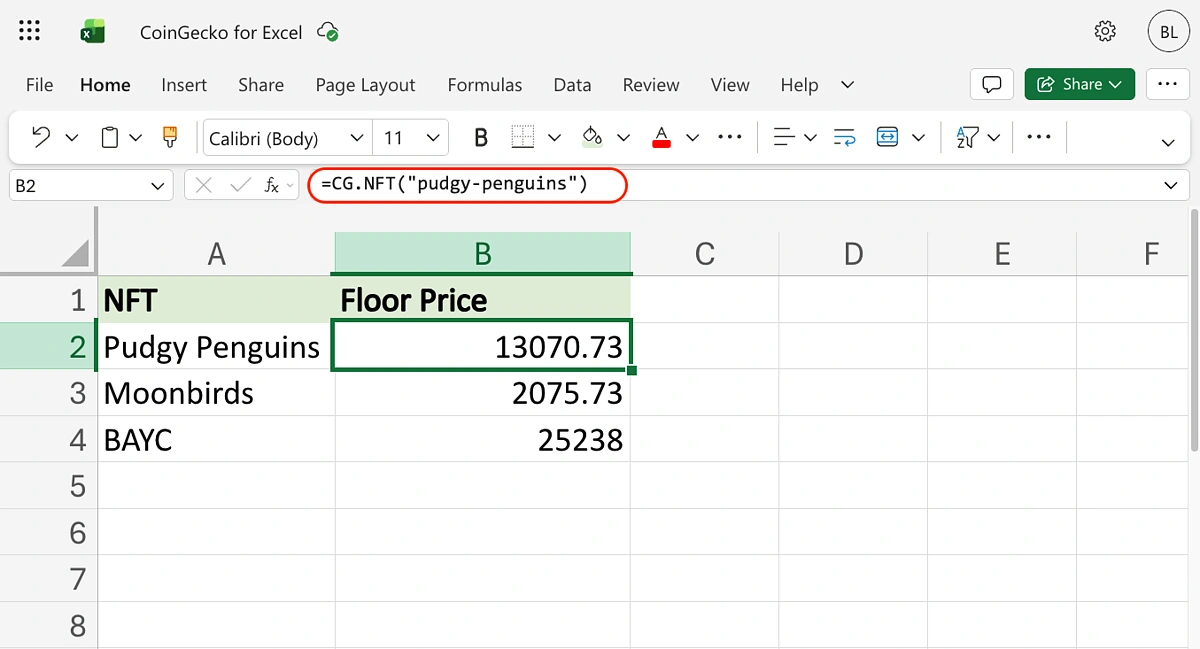Expand the ribbon display options chevron
Screen dimensions: 1200x649
(x=1168, y=143)
